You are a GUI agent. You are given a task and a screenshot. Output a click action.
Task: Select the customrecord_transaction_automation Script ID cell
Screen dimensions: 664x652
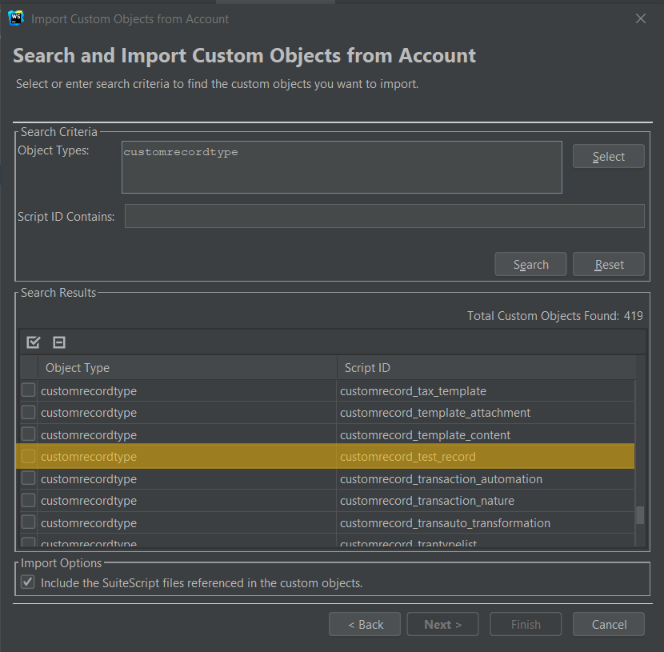pyautogui.click(x=486, y=479)
